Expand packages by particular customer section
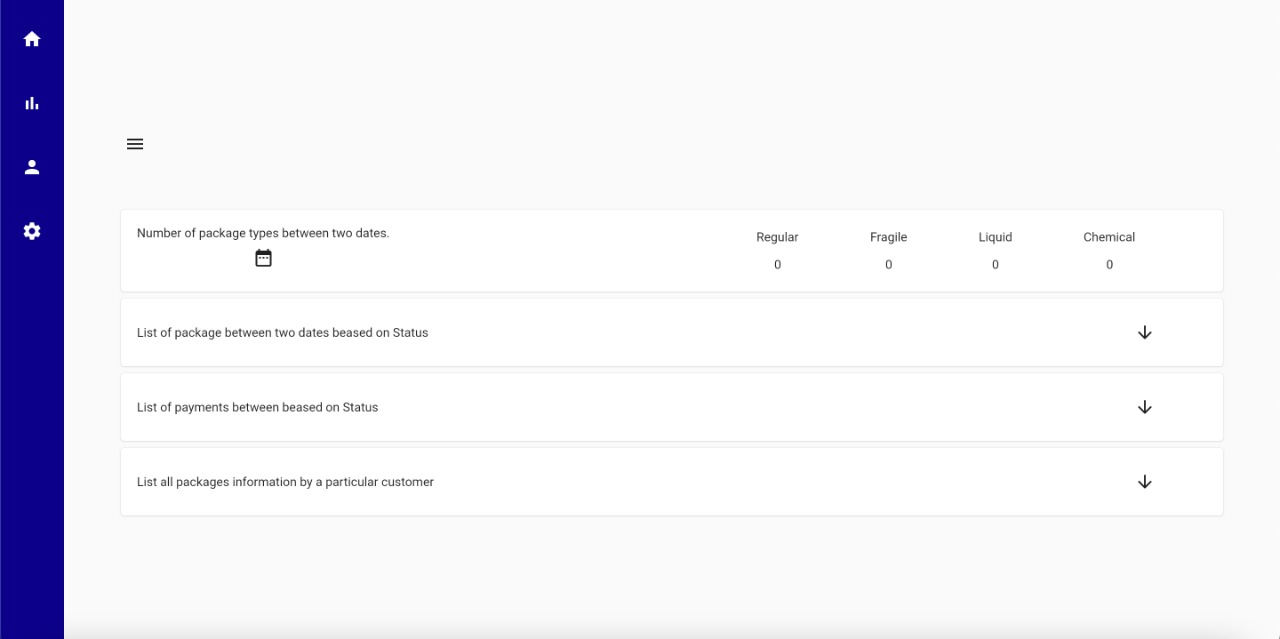 1144,482
